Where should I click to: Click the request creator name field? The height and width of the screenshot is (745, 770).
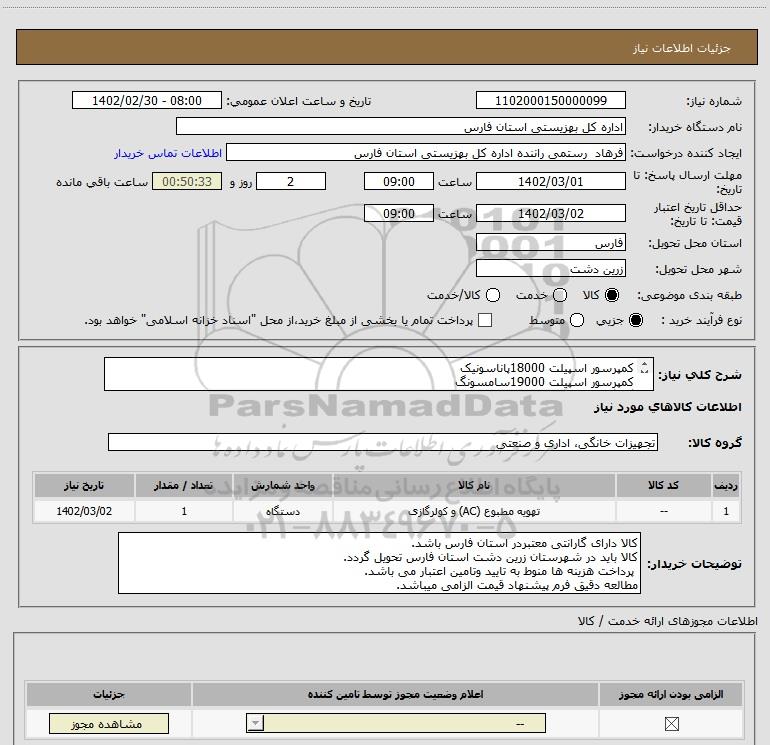pos(426,153)
